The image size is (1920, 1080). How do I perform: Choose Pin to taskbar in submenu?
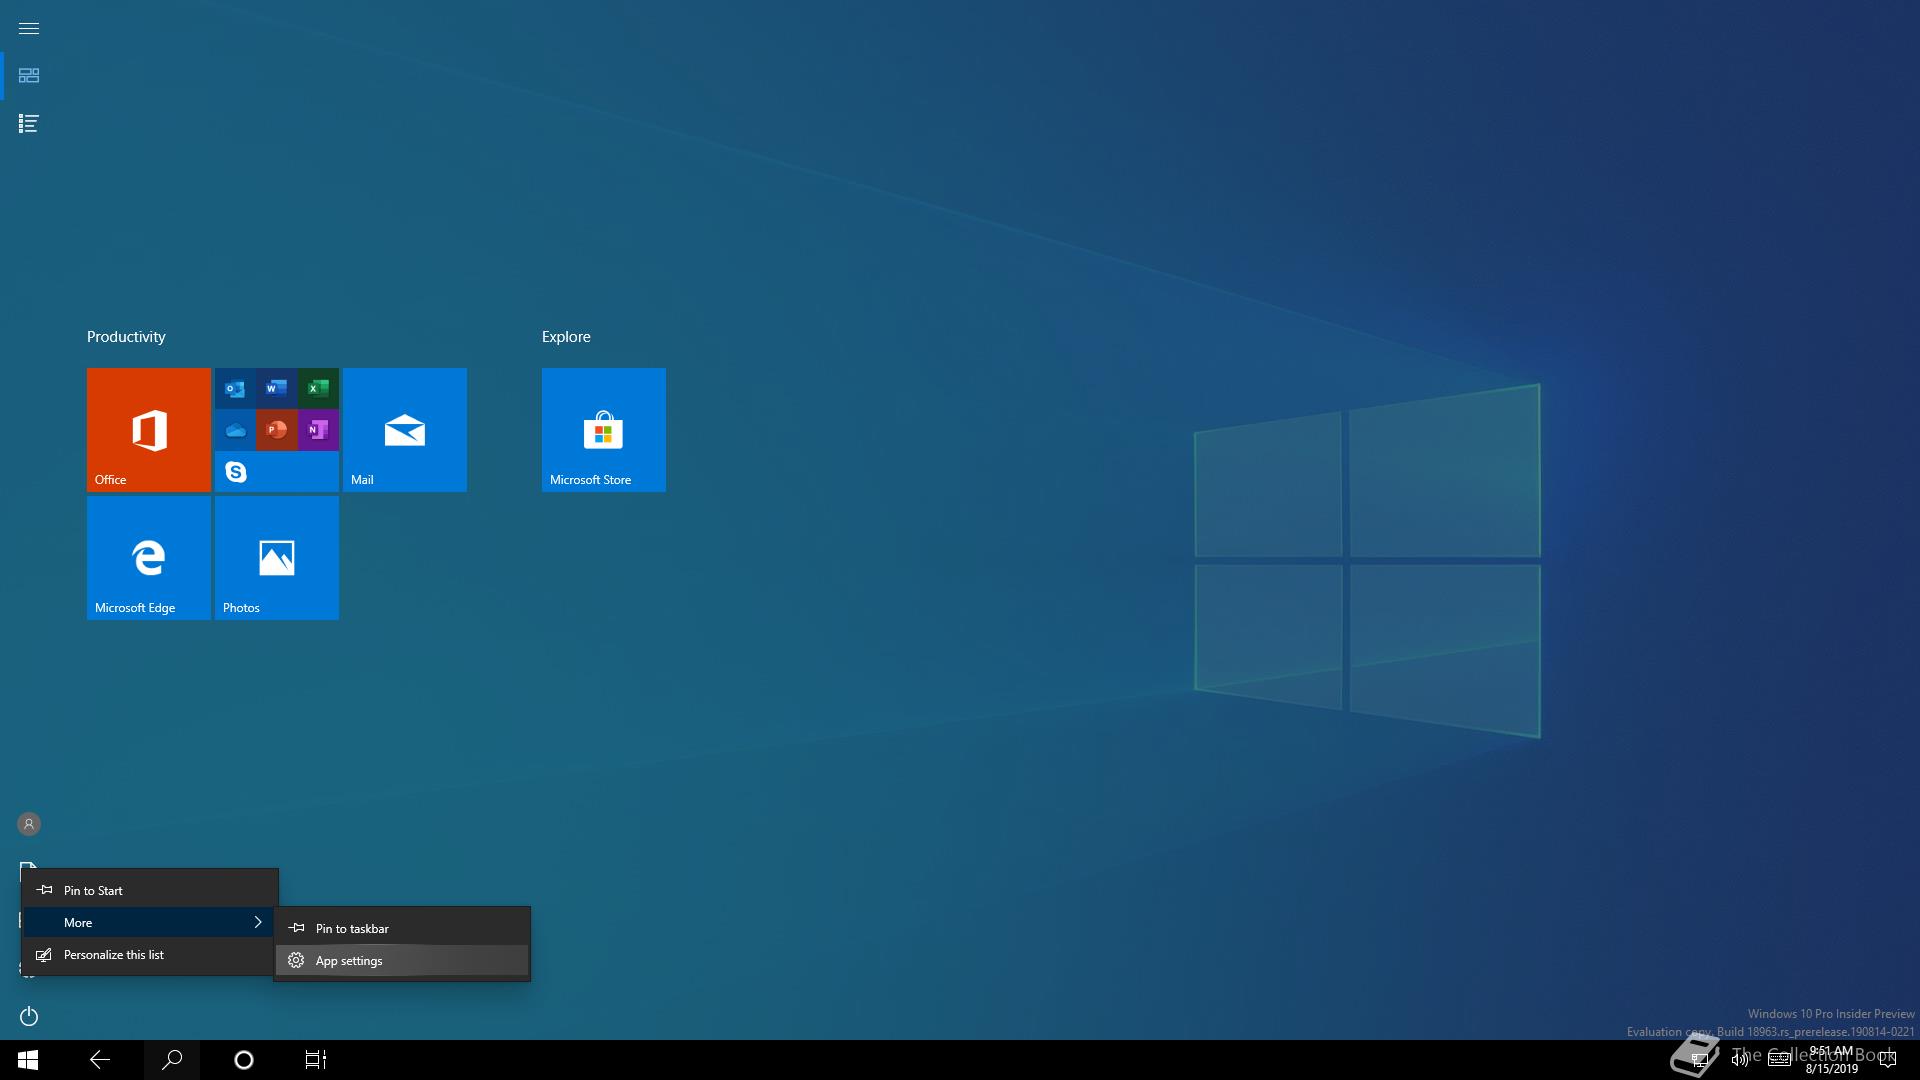tap(402, 928)
